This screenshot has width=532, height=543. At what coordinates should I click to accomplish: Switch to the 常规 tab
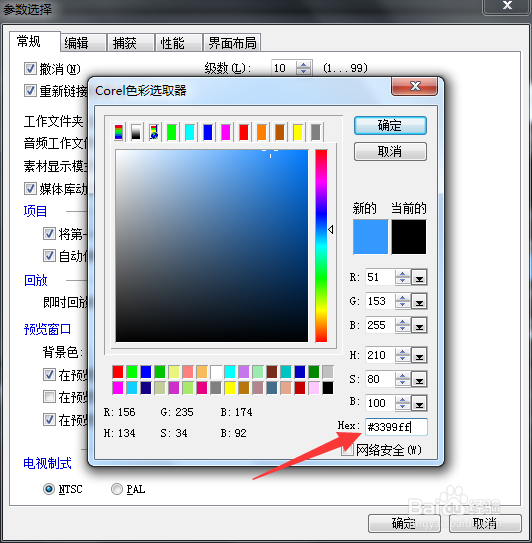point(35,42)
